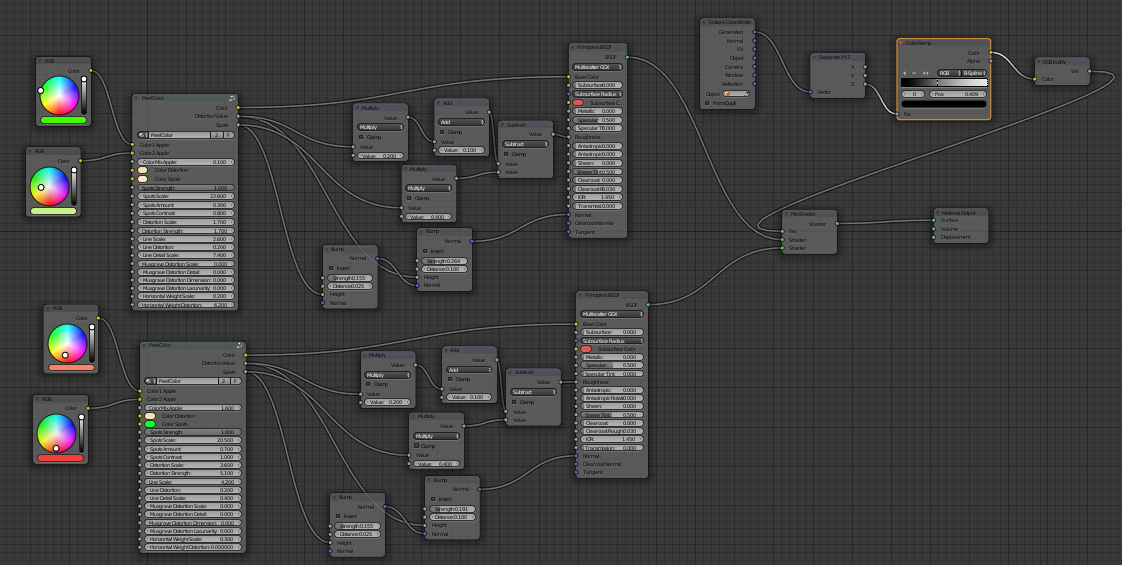Screen dimensions: 1122x565
Task: Open ColorRamp RGB color mode dropdown
Action: click(x=948, y=73)
